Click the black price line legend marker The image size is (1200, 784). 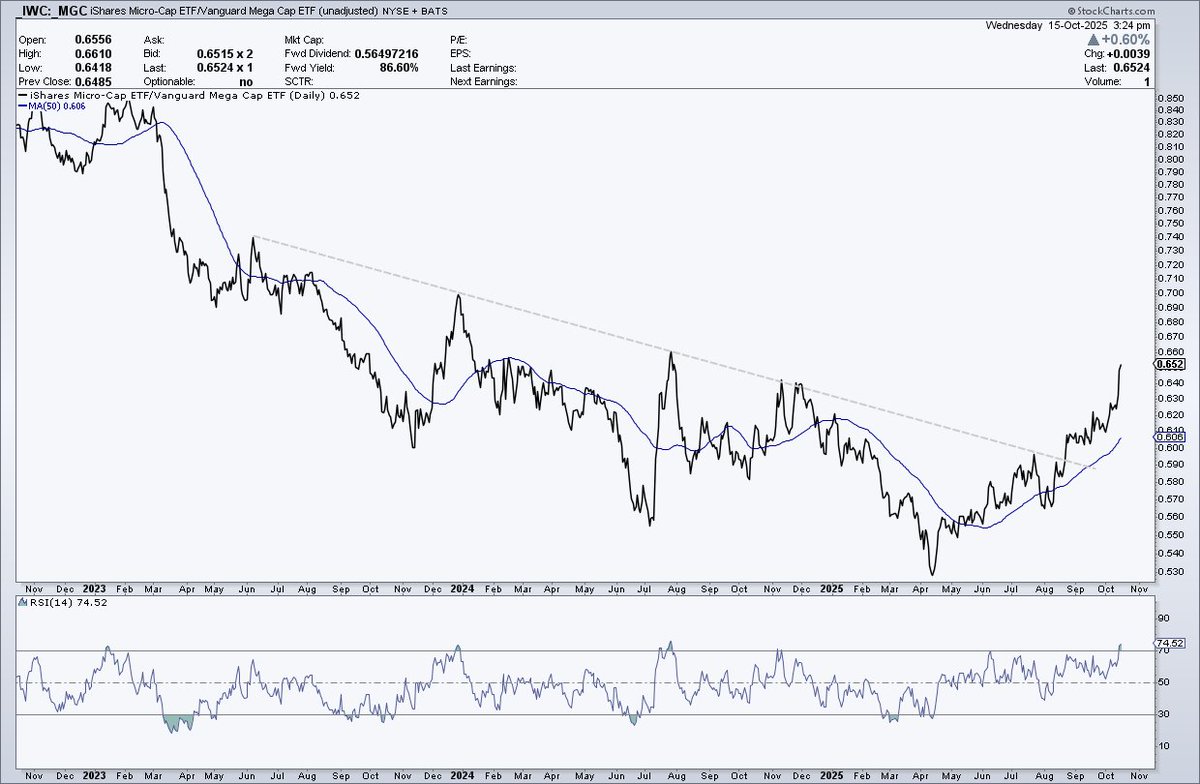[21, 96]
